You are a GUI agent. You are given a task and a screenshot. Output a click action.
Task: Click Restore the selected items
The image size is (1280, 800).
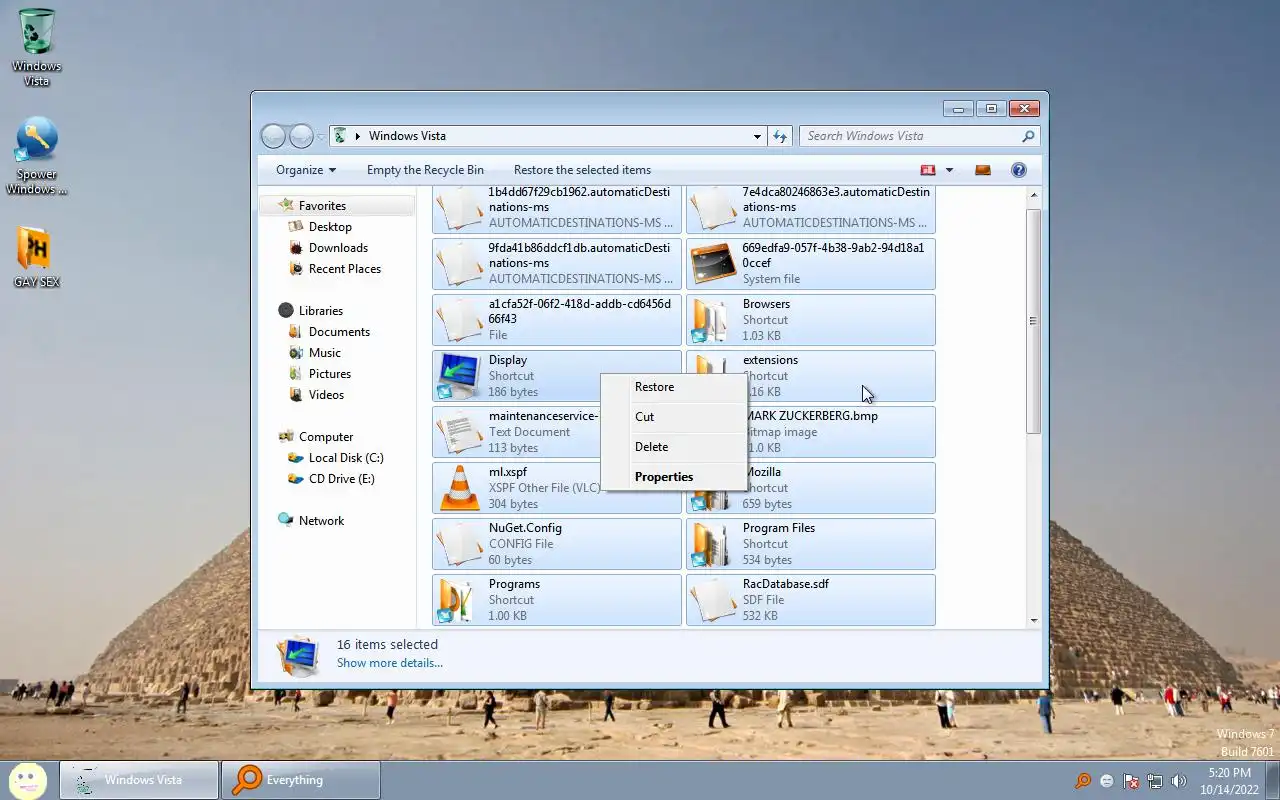582,170
